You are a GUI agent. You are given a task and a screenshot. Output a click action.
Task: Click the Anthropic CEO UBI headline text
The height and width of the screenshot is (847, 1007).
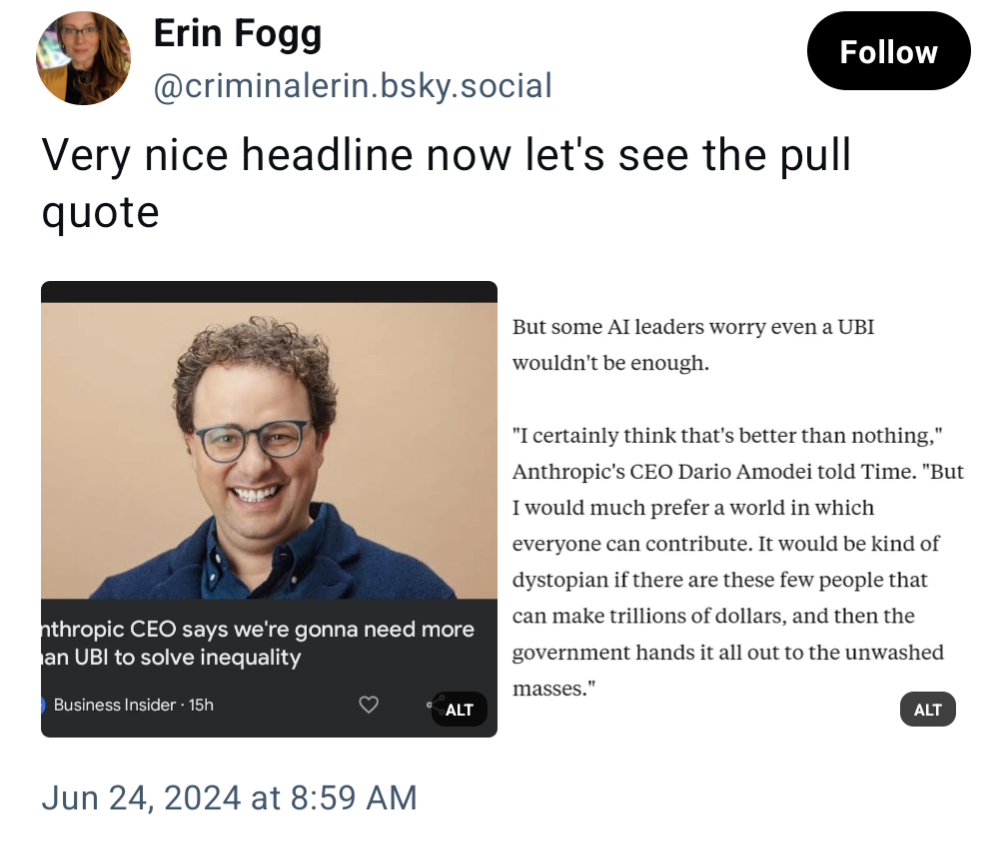(257, 643)
